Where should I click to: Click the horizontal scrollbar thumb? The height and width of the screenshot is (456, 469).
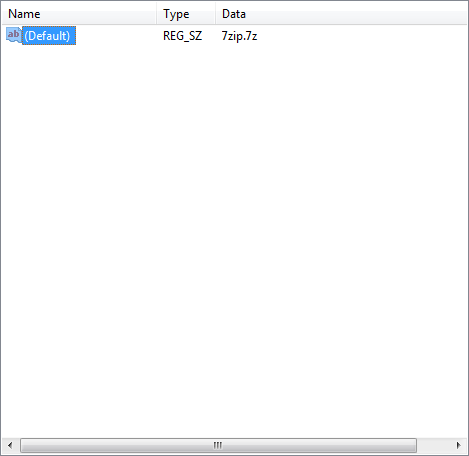(218, 445)
